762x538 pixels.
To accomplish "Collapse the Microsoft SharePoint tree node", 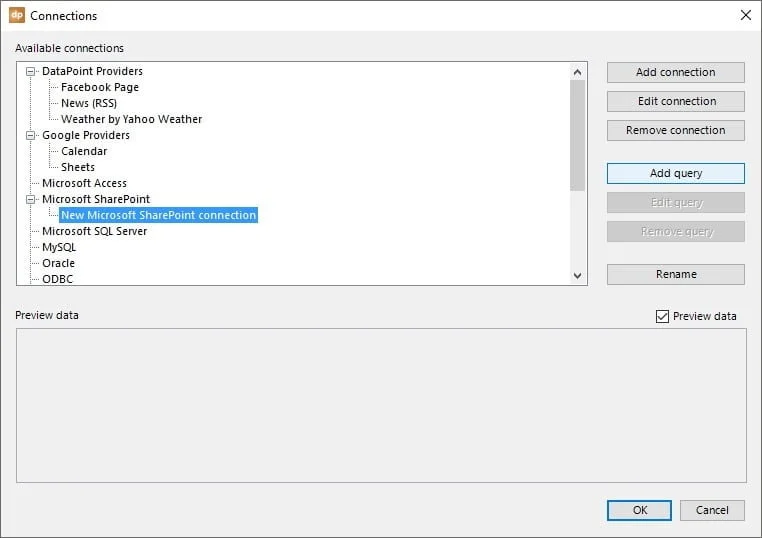I will click(x=30, y=199).
